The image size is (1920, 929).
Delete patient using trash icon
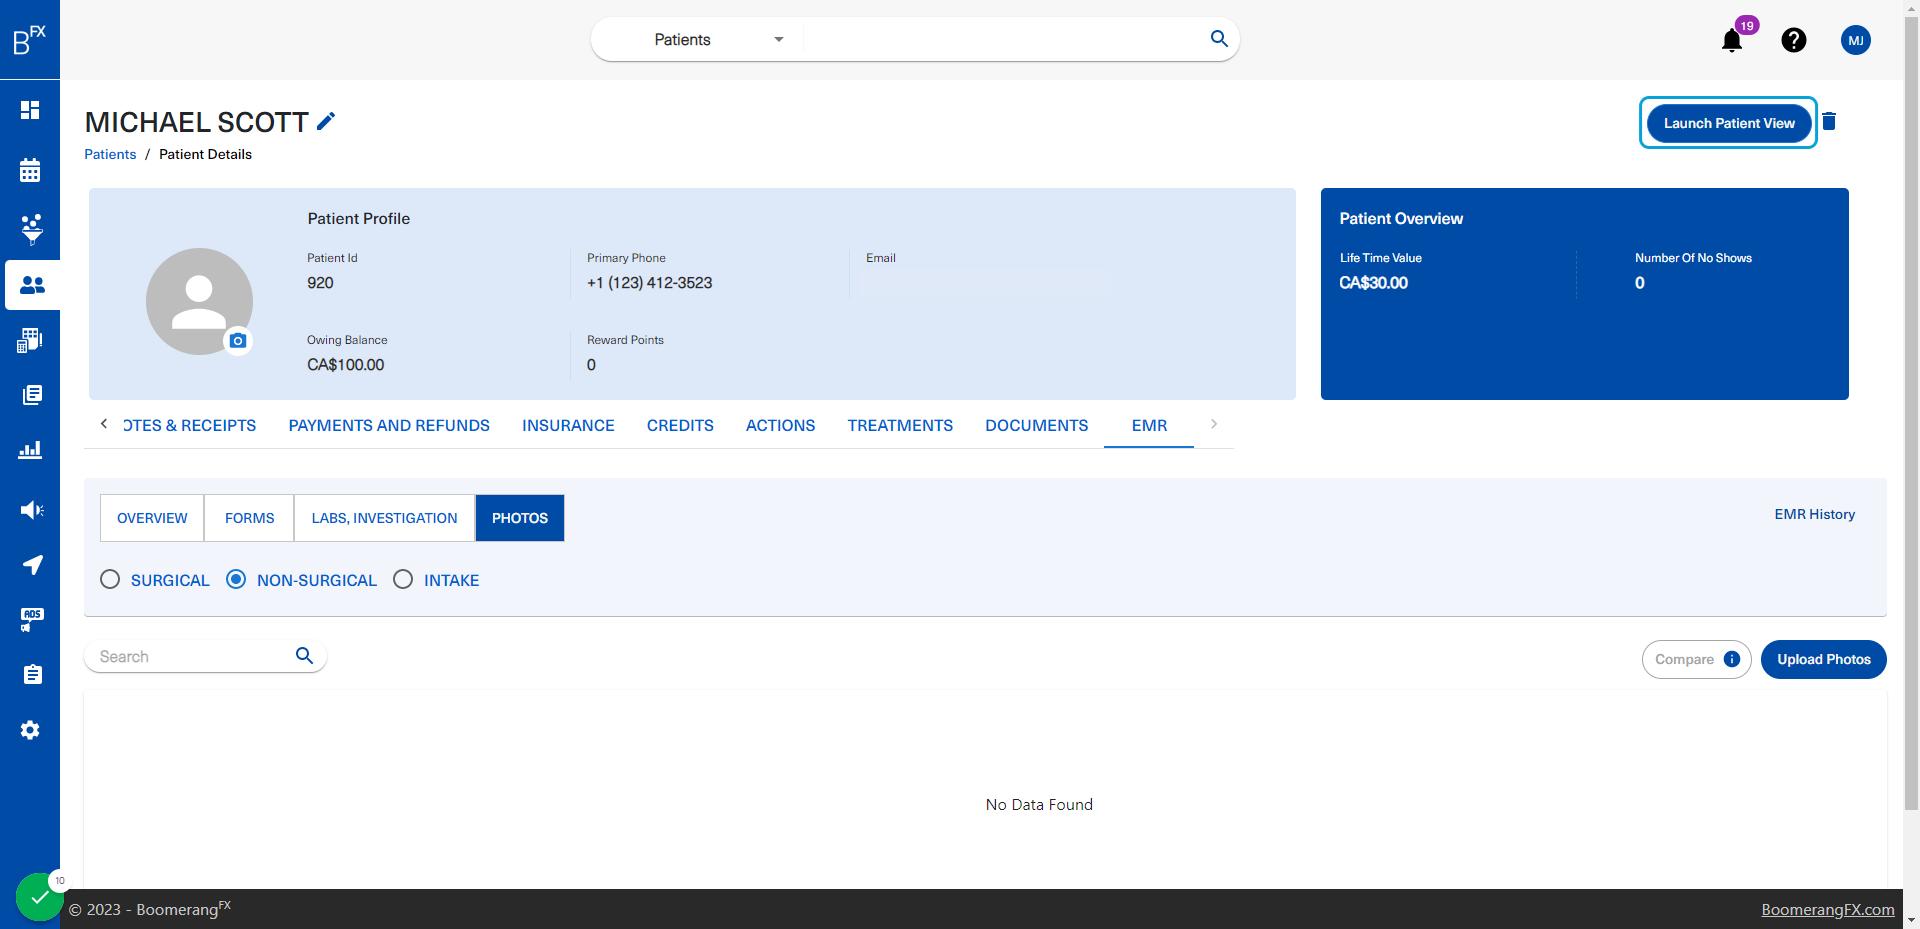coord(1829,121)
